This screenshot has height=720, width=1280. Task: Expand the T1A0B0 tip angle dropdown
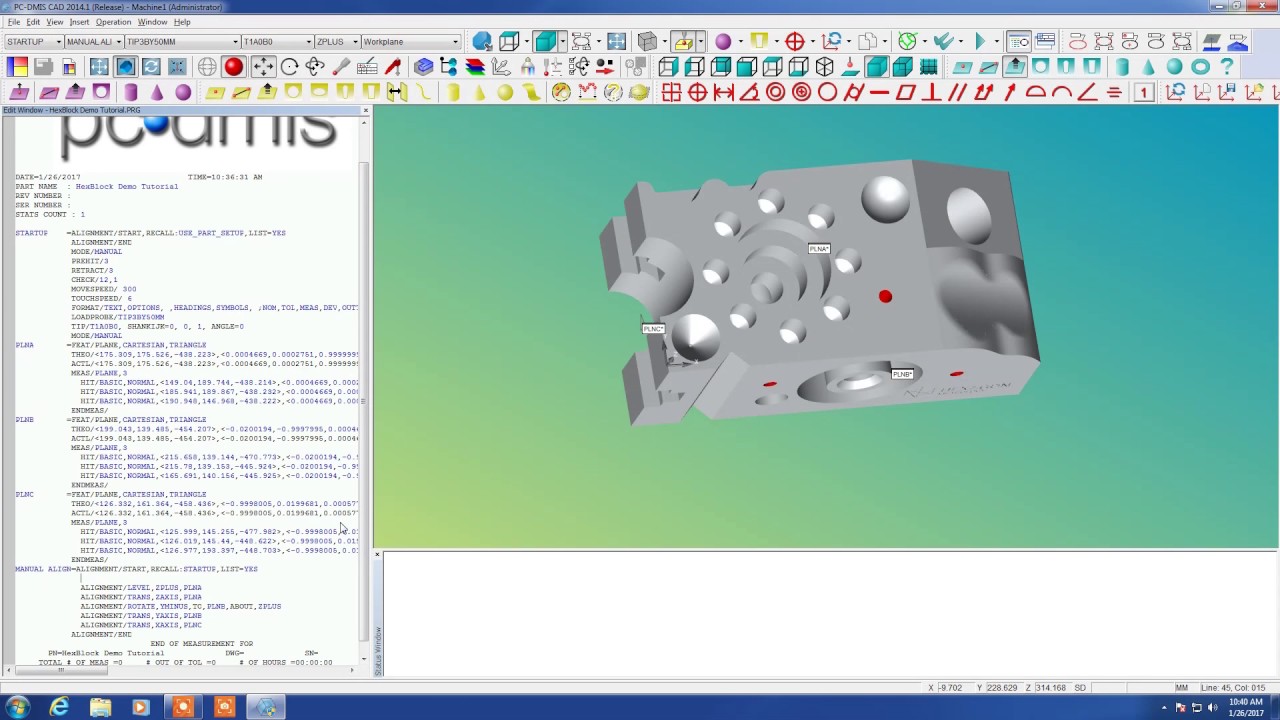pos(308,42)
